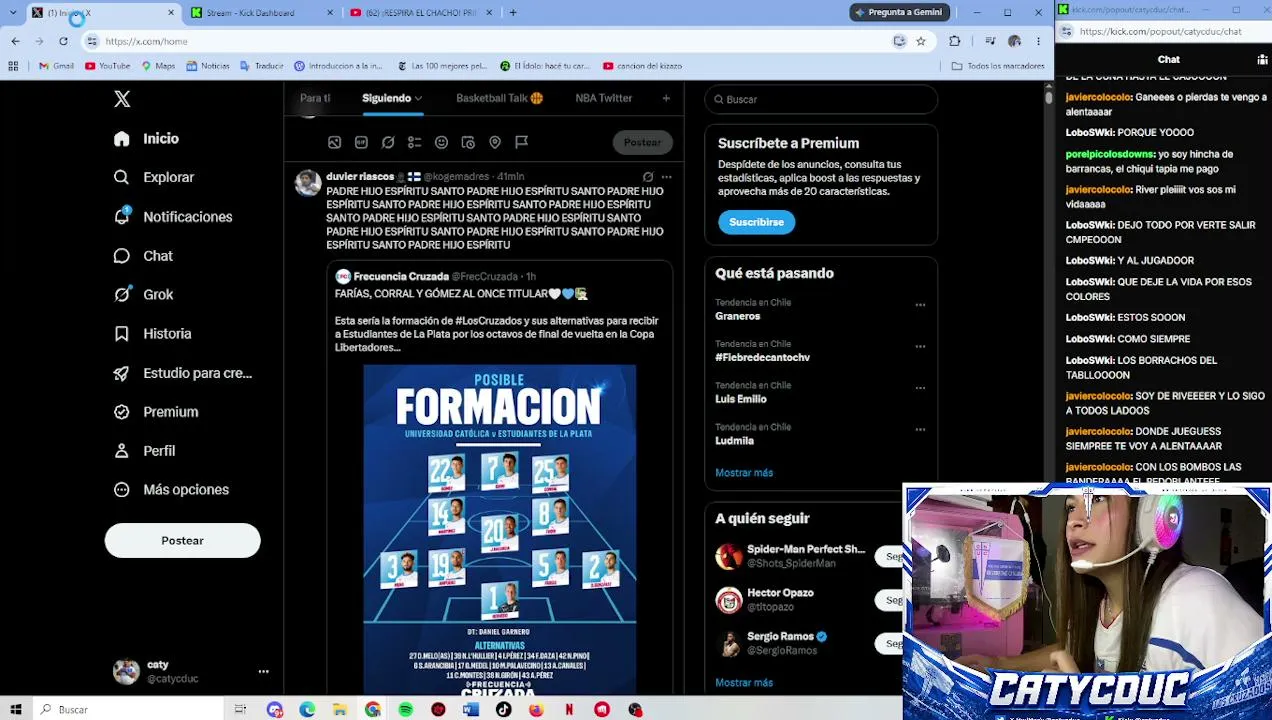Open options for Luis Emilio trend

click(x=920, y=388)
